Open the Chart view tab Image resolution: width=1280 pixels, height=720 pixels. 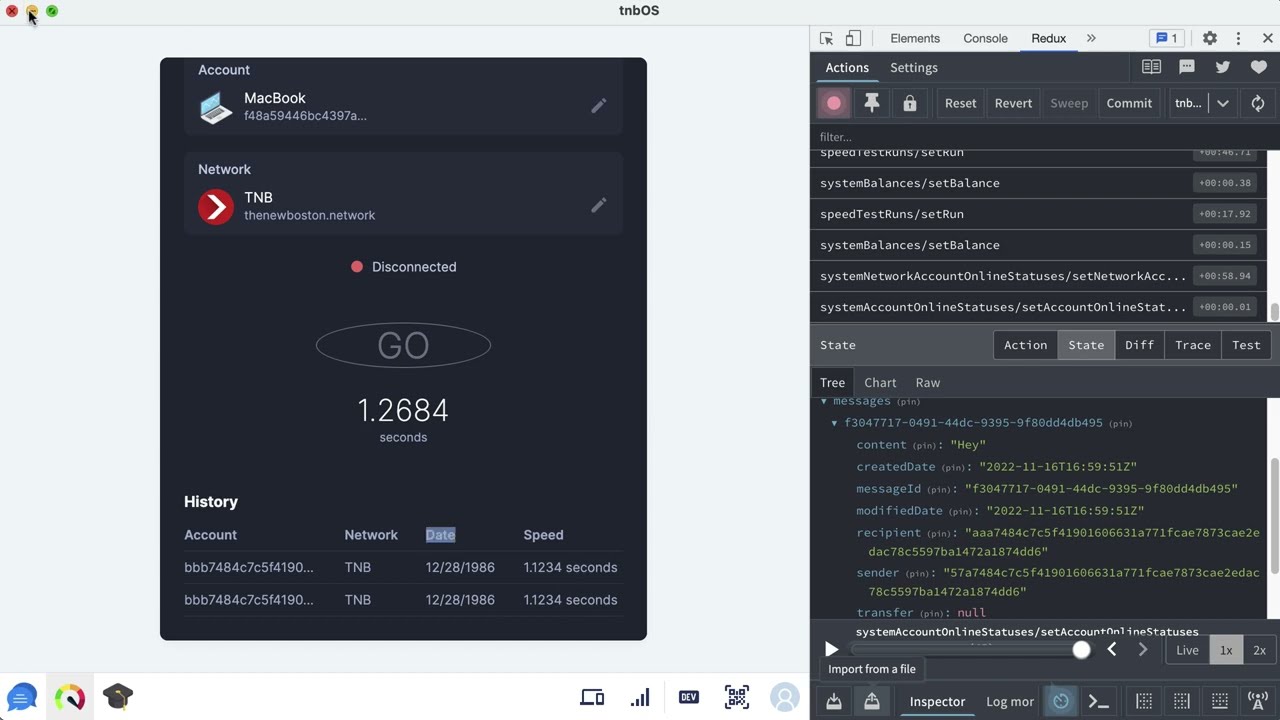click(x=880, y=383)
